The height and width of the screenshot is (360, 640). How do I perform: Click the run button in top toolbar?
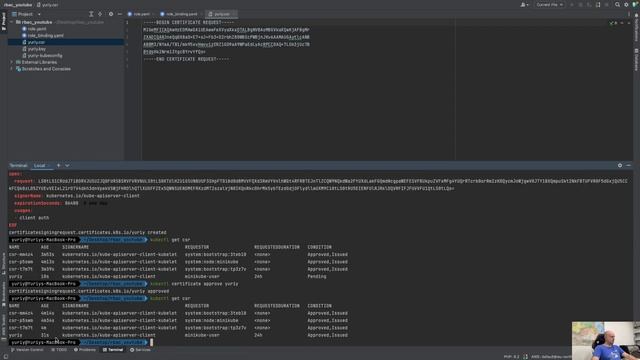[x=571, y=5]
